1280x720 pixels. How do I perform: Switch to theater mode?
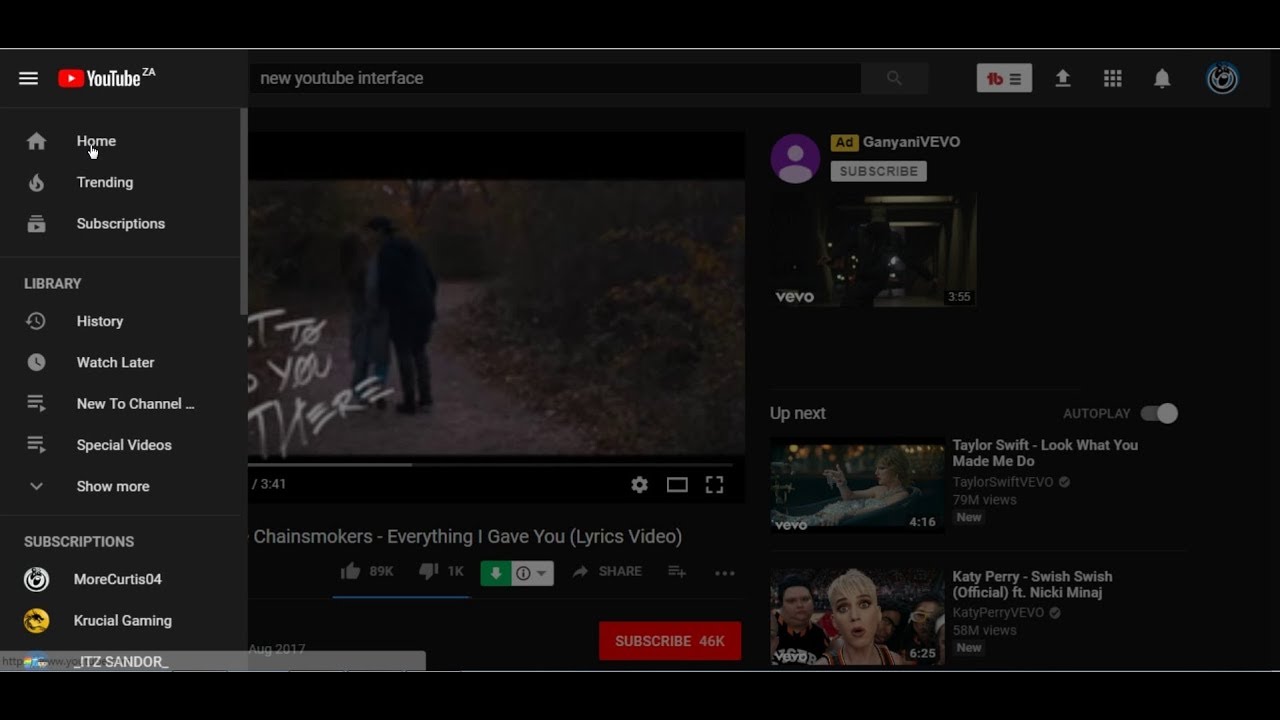[x=677, y=485]
